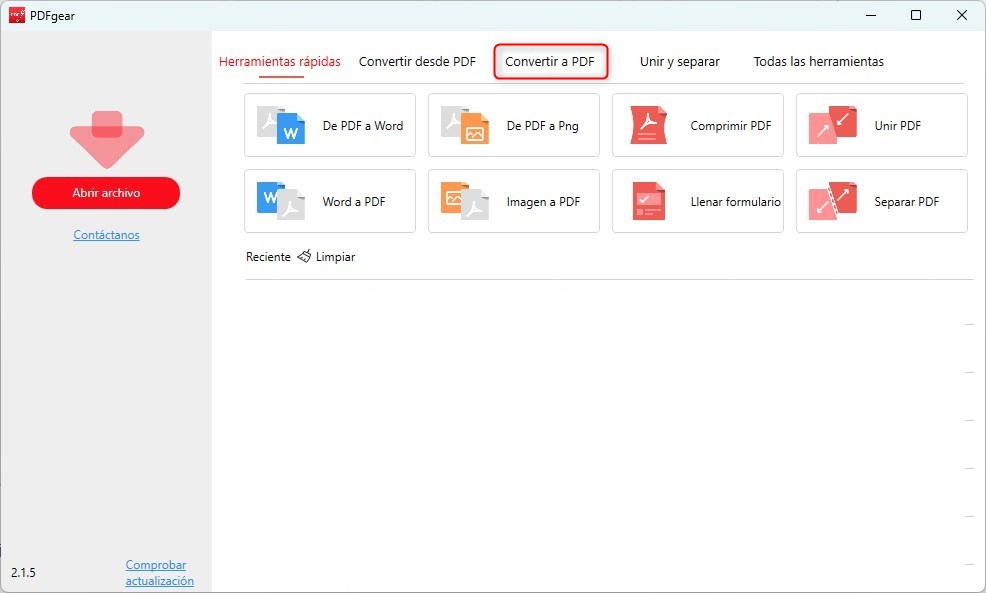Image resolution: width=986 pixels, height=593 pixels.
Task: Click the version number 2.1.5
Action: point(23,573)
